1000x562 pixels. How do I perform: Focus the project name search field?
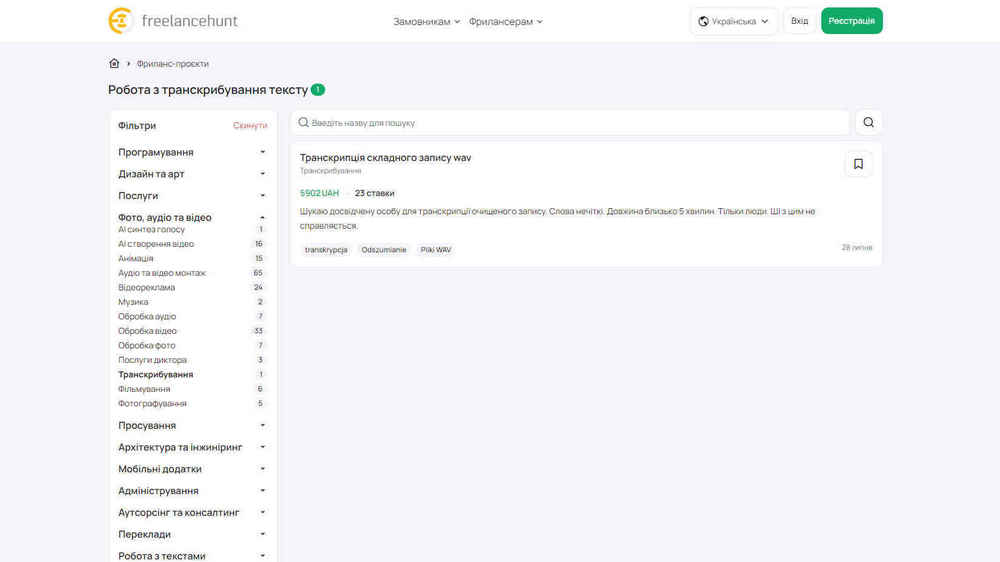pos(570,122)
